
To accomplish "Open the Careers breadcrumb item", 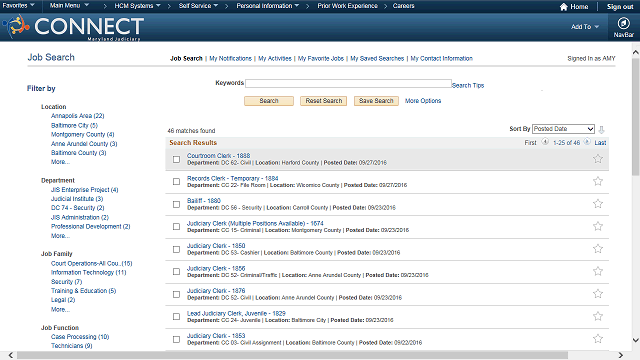I will 403,6.
